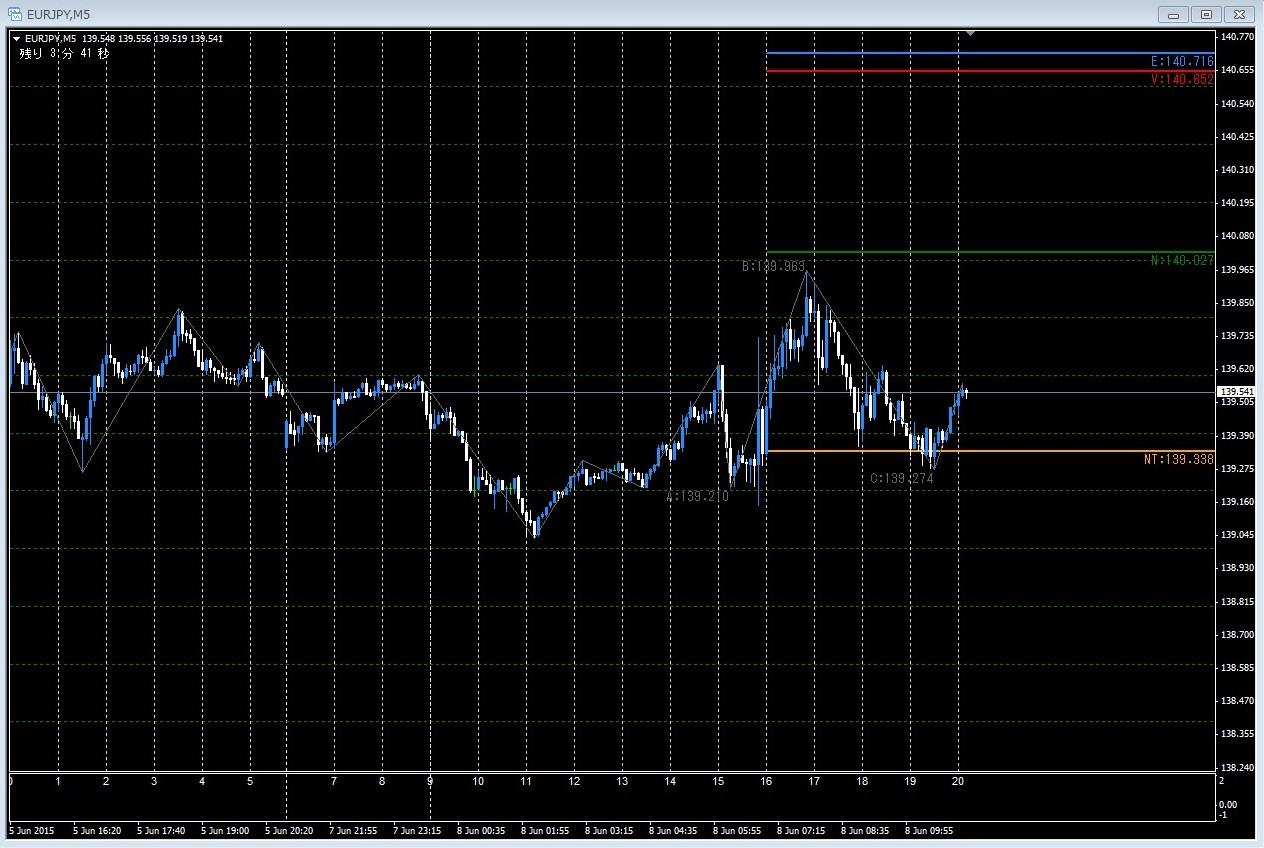Click the 138.240 price axis label
1264x848 pixels.
pyautogui.click(x=1238, y=768)
